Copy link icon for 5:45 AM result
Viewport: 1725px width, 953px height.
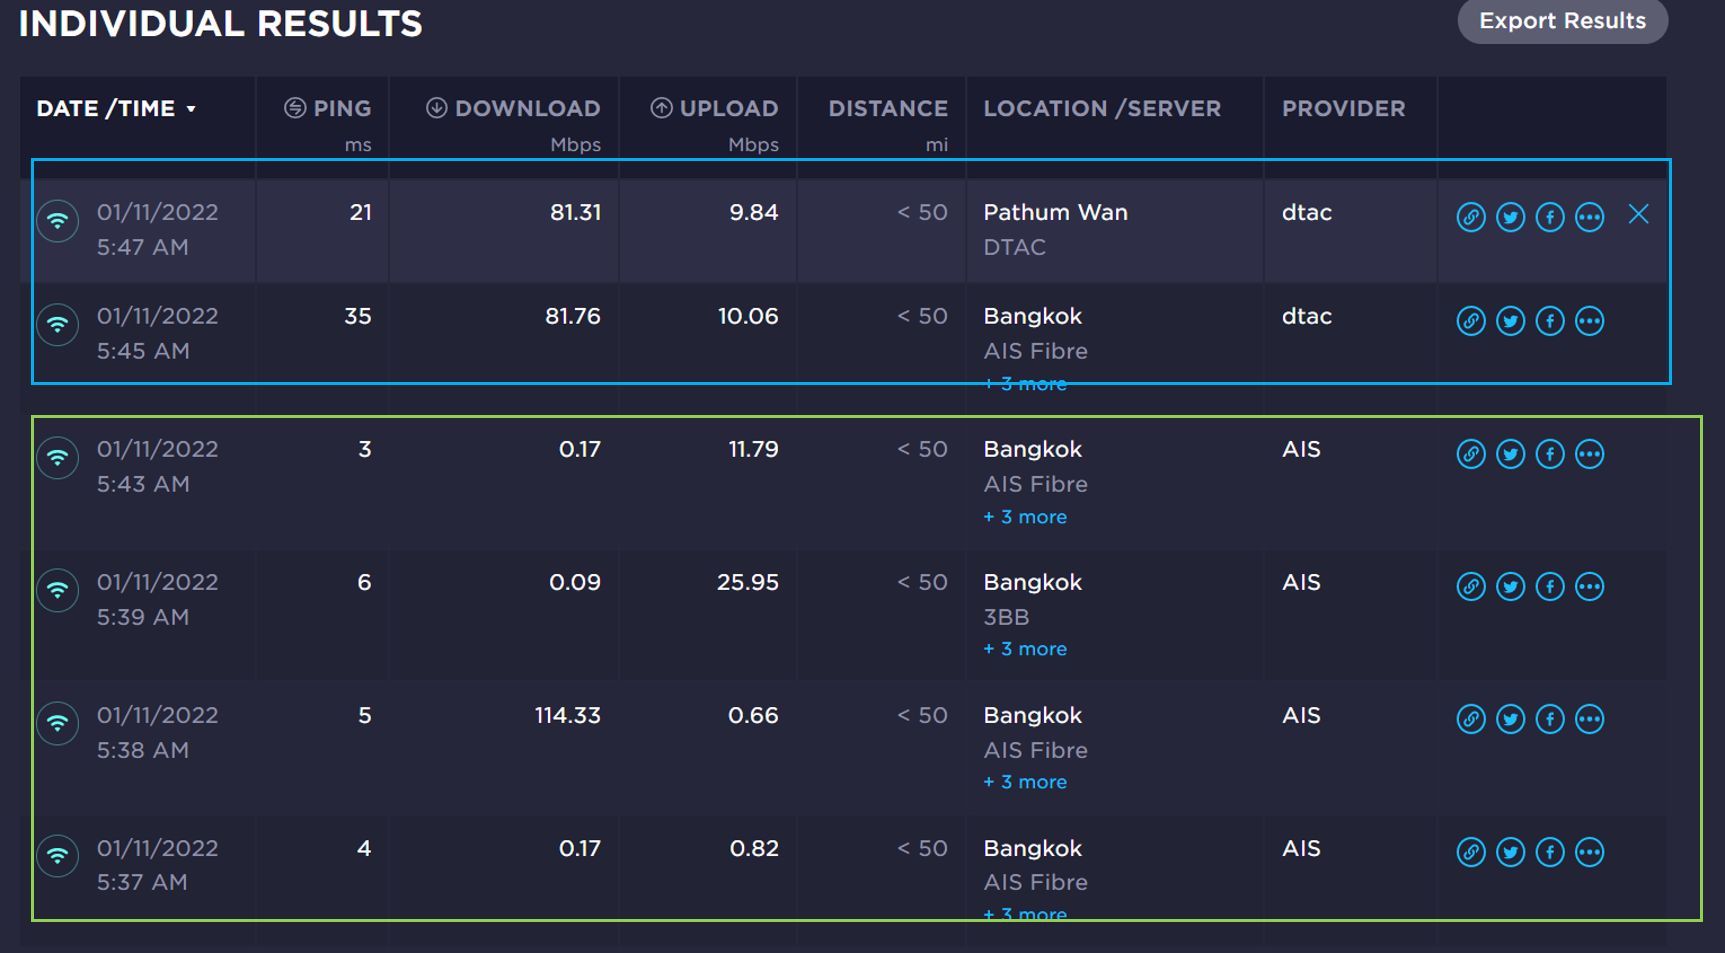[1470, 321]
